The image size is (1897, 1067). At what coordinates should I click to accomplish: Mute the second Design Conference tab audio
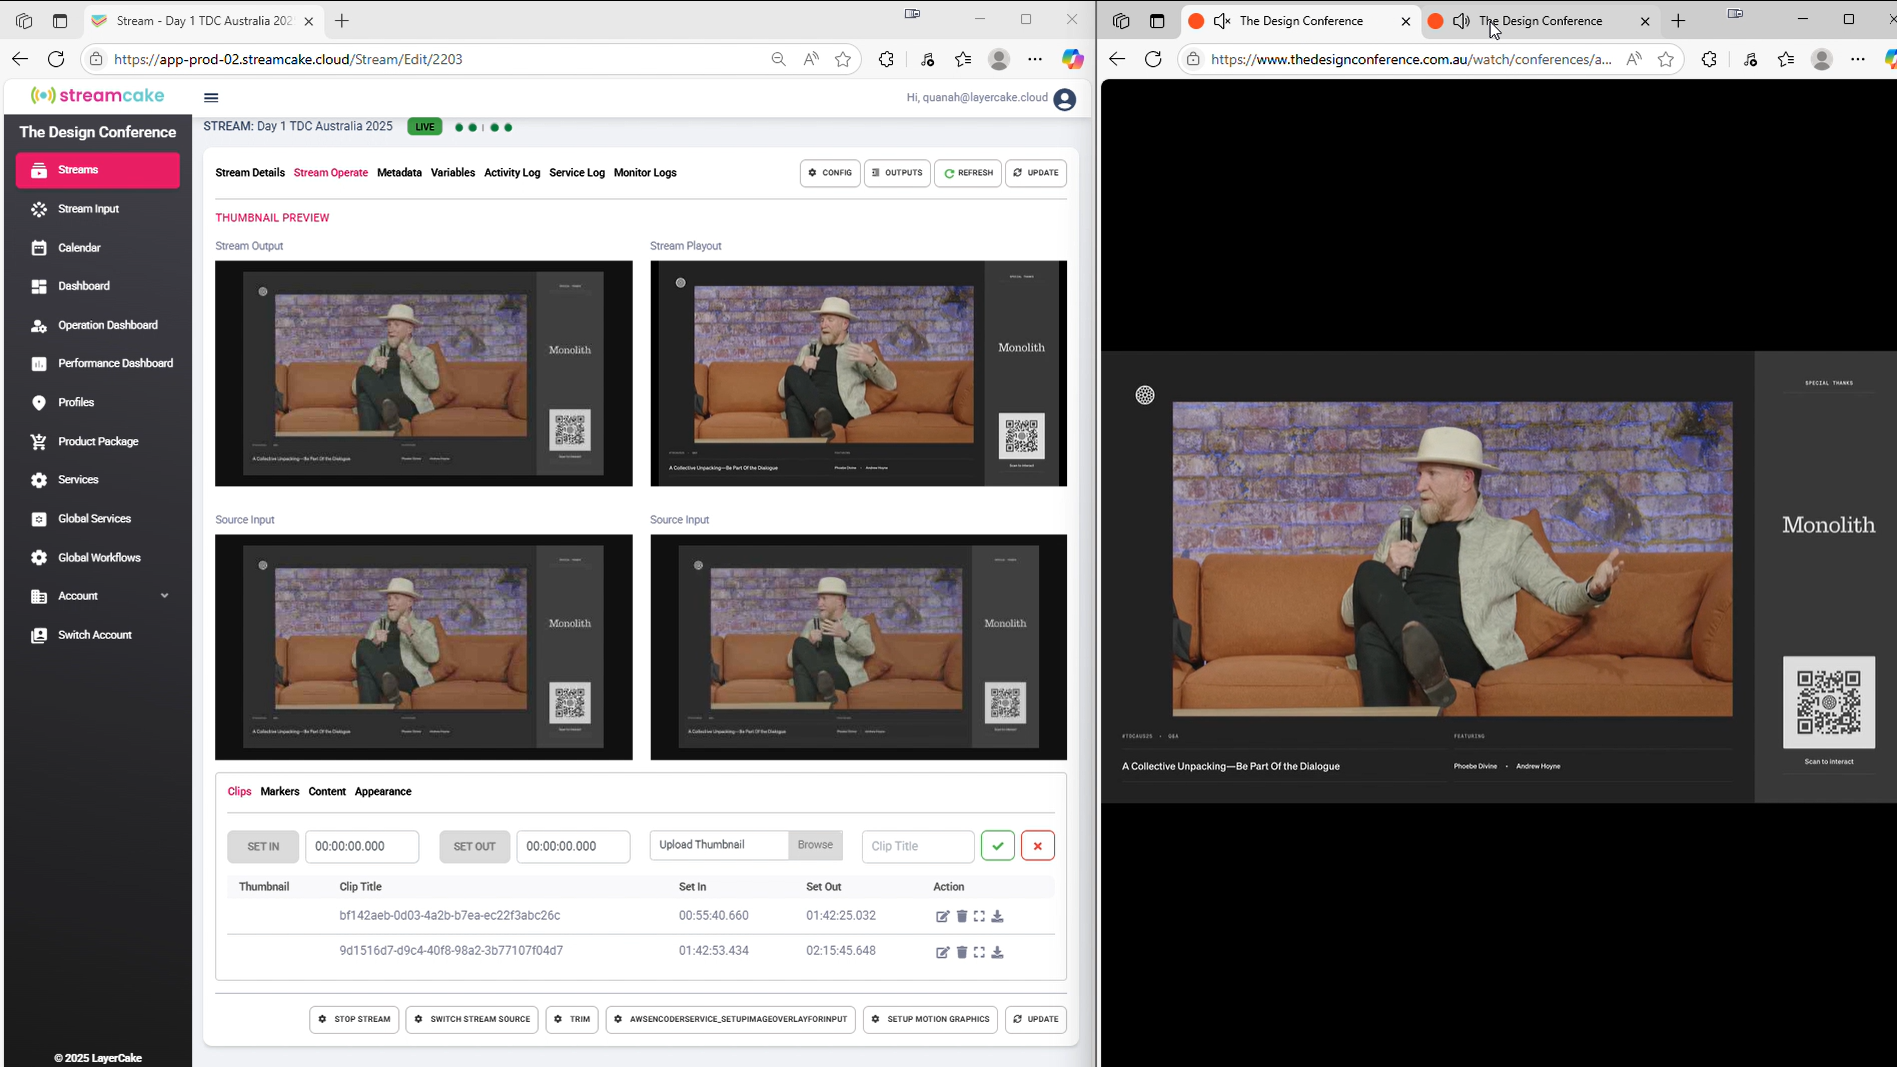[x=1461, y=21]
